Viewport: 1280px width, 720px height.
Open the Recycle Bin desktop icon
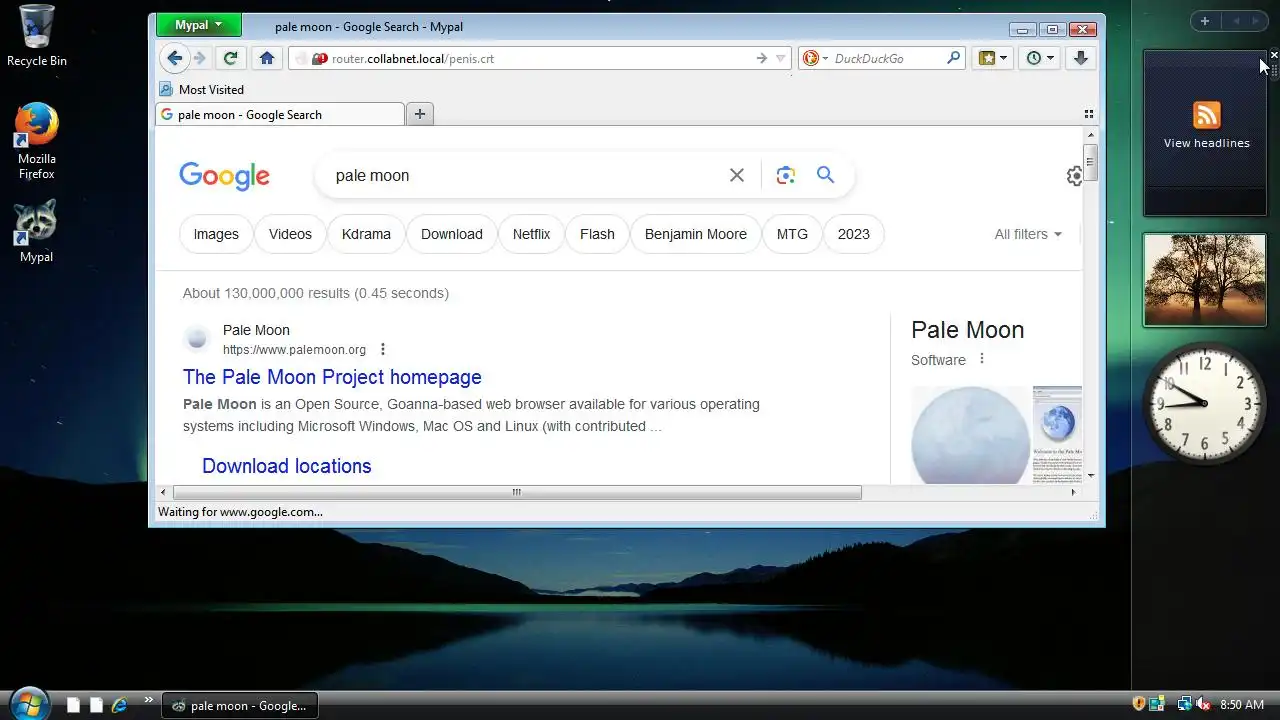tap(36, 36)
